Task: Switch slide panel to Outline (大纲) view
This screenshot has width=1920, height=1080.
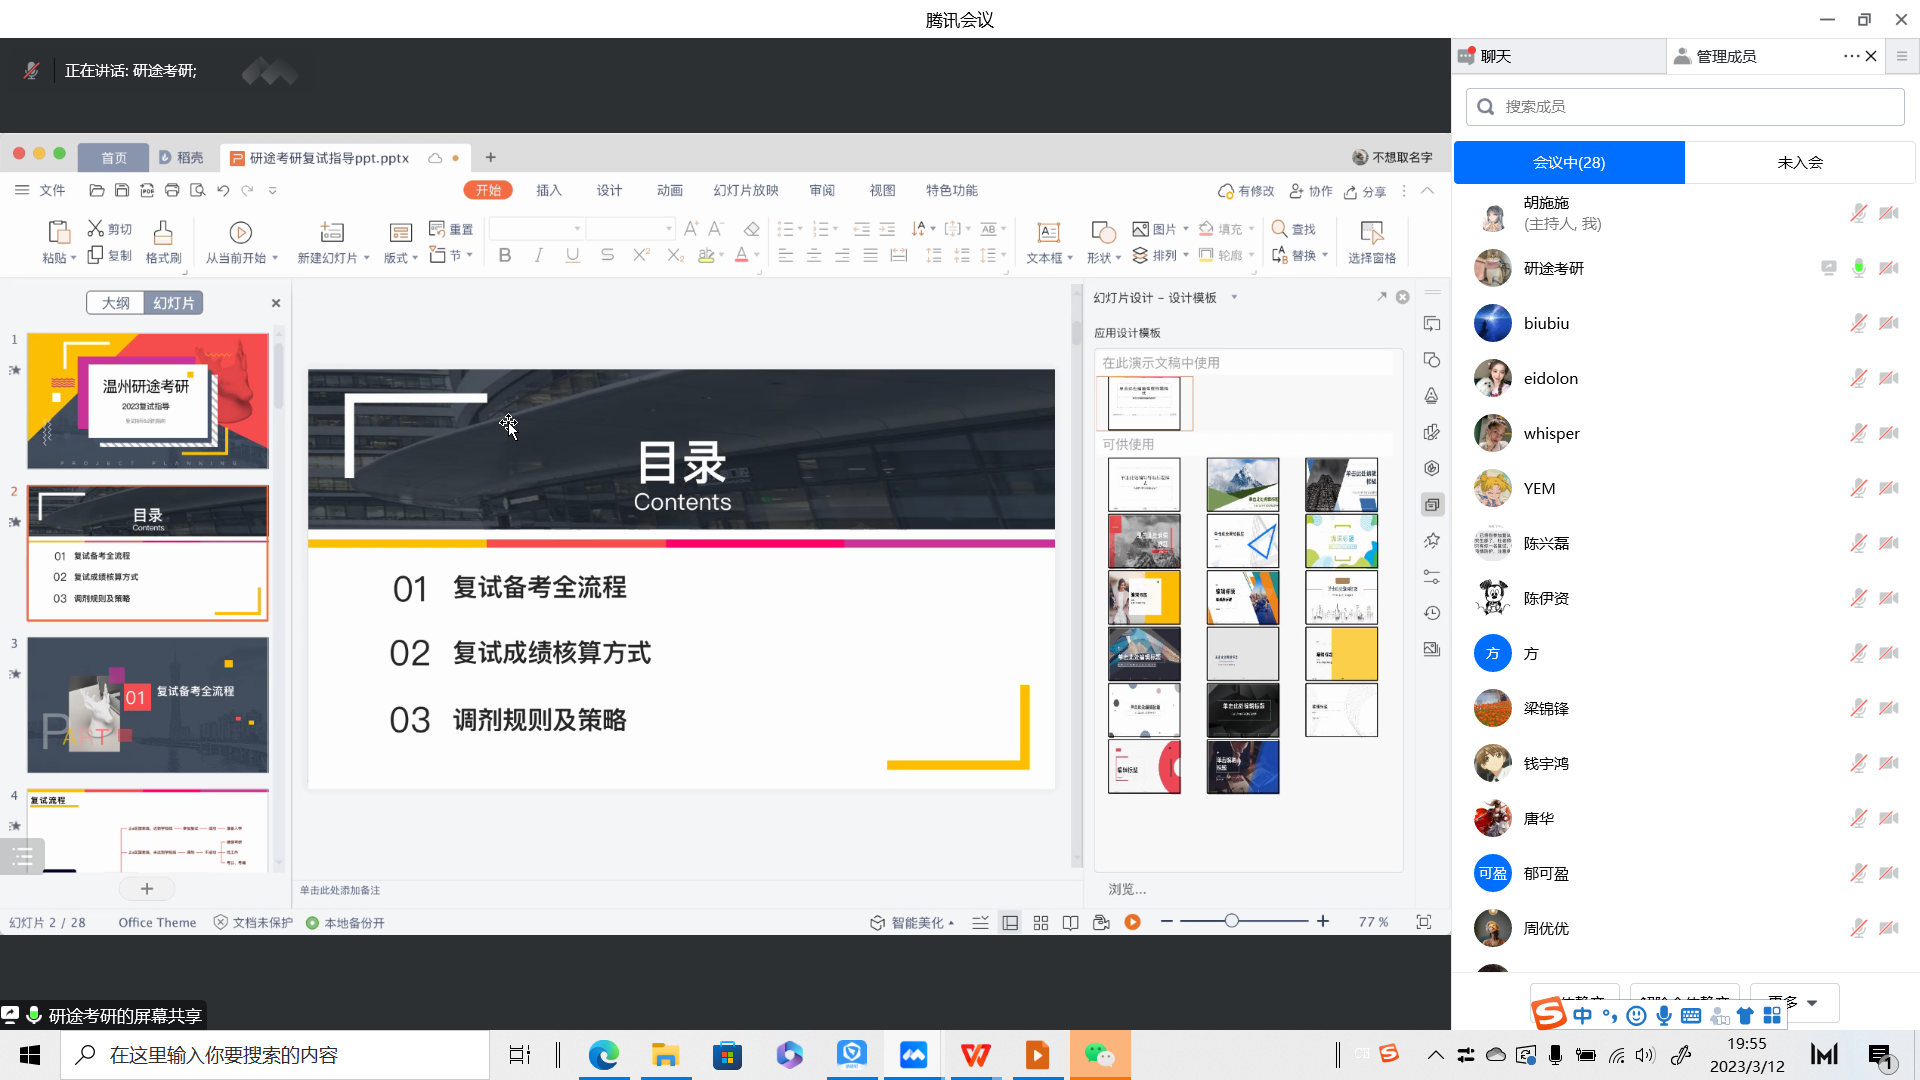Action: point(116,303)
